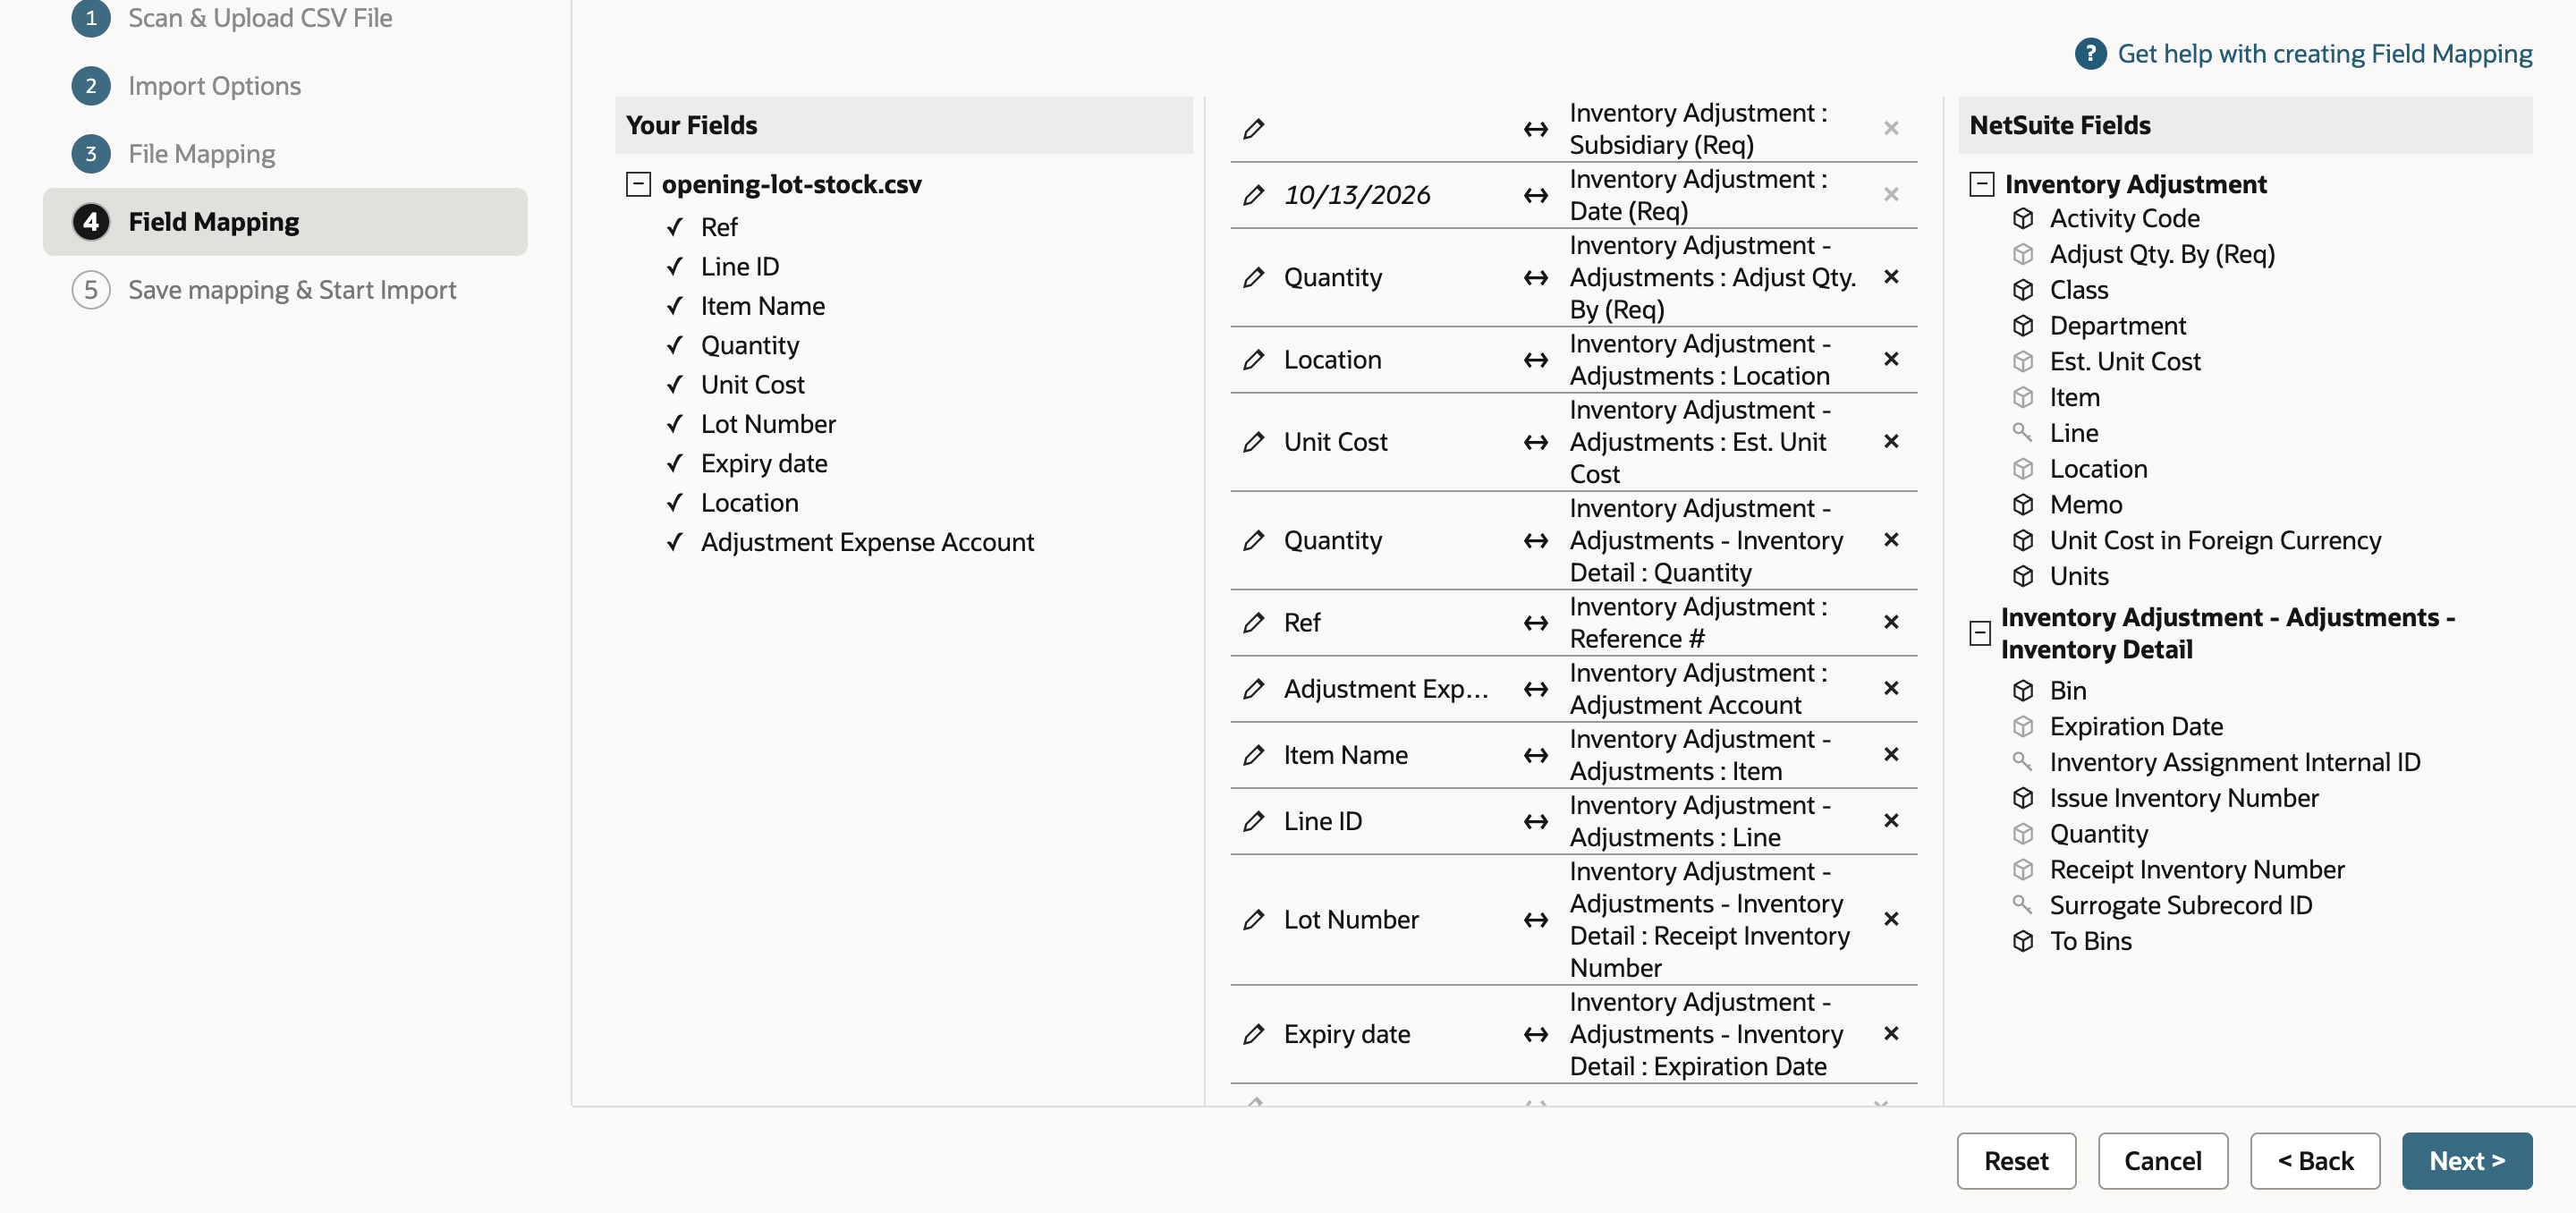Proceed with the Next > button
Image resolution: width=2576 pixels, height=1213 pixels.
[x=2467, y=1161]
